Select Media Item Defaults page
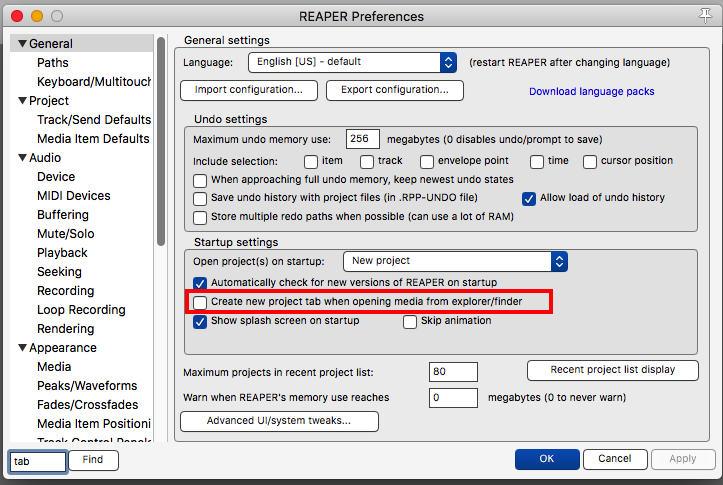723x485 pixels. coord(93,139)
